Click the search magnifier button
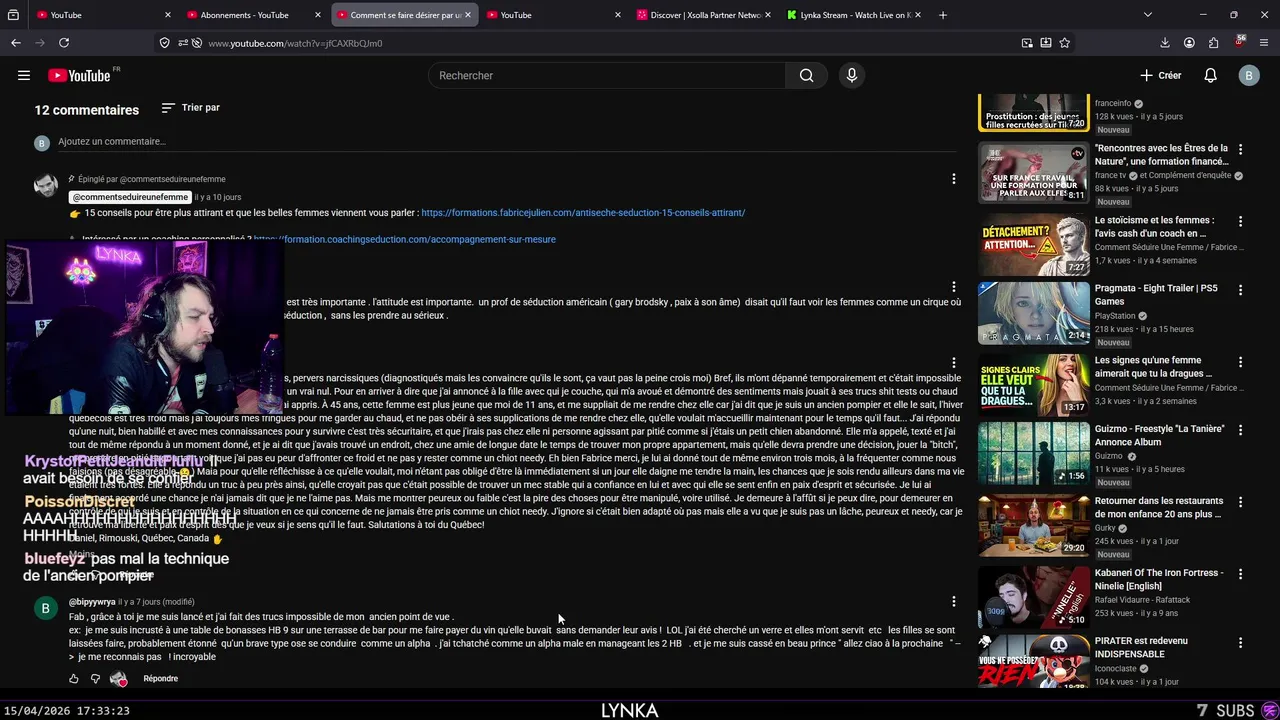1280x720 pixels. tap(806, 75)
